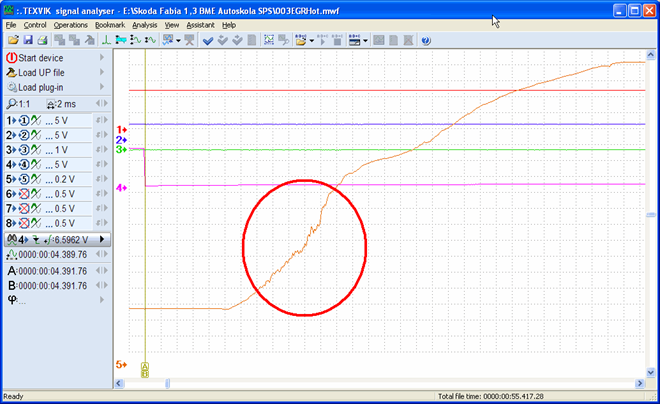Click the panel layout toolbar icon
660x404 pixels.
354,40
